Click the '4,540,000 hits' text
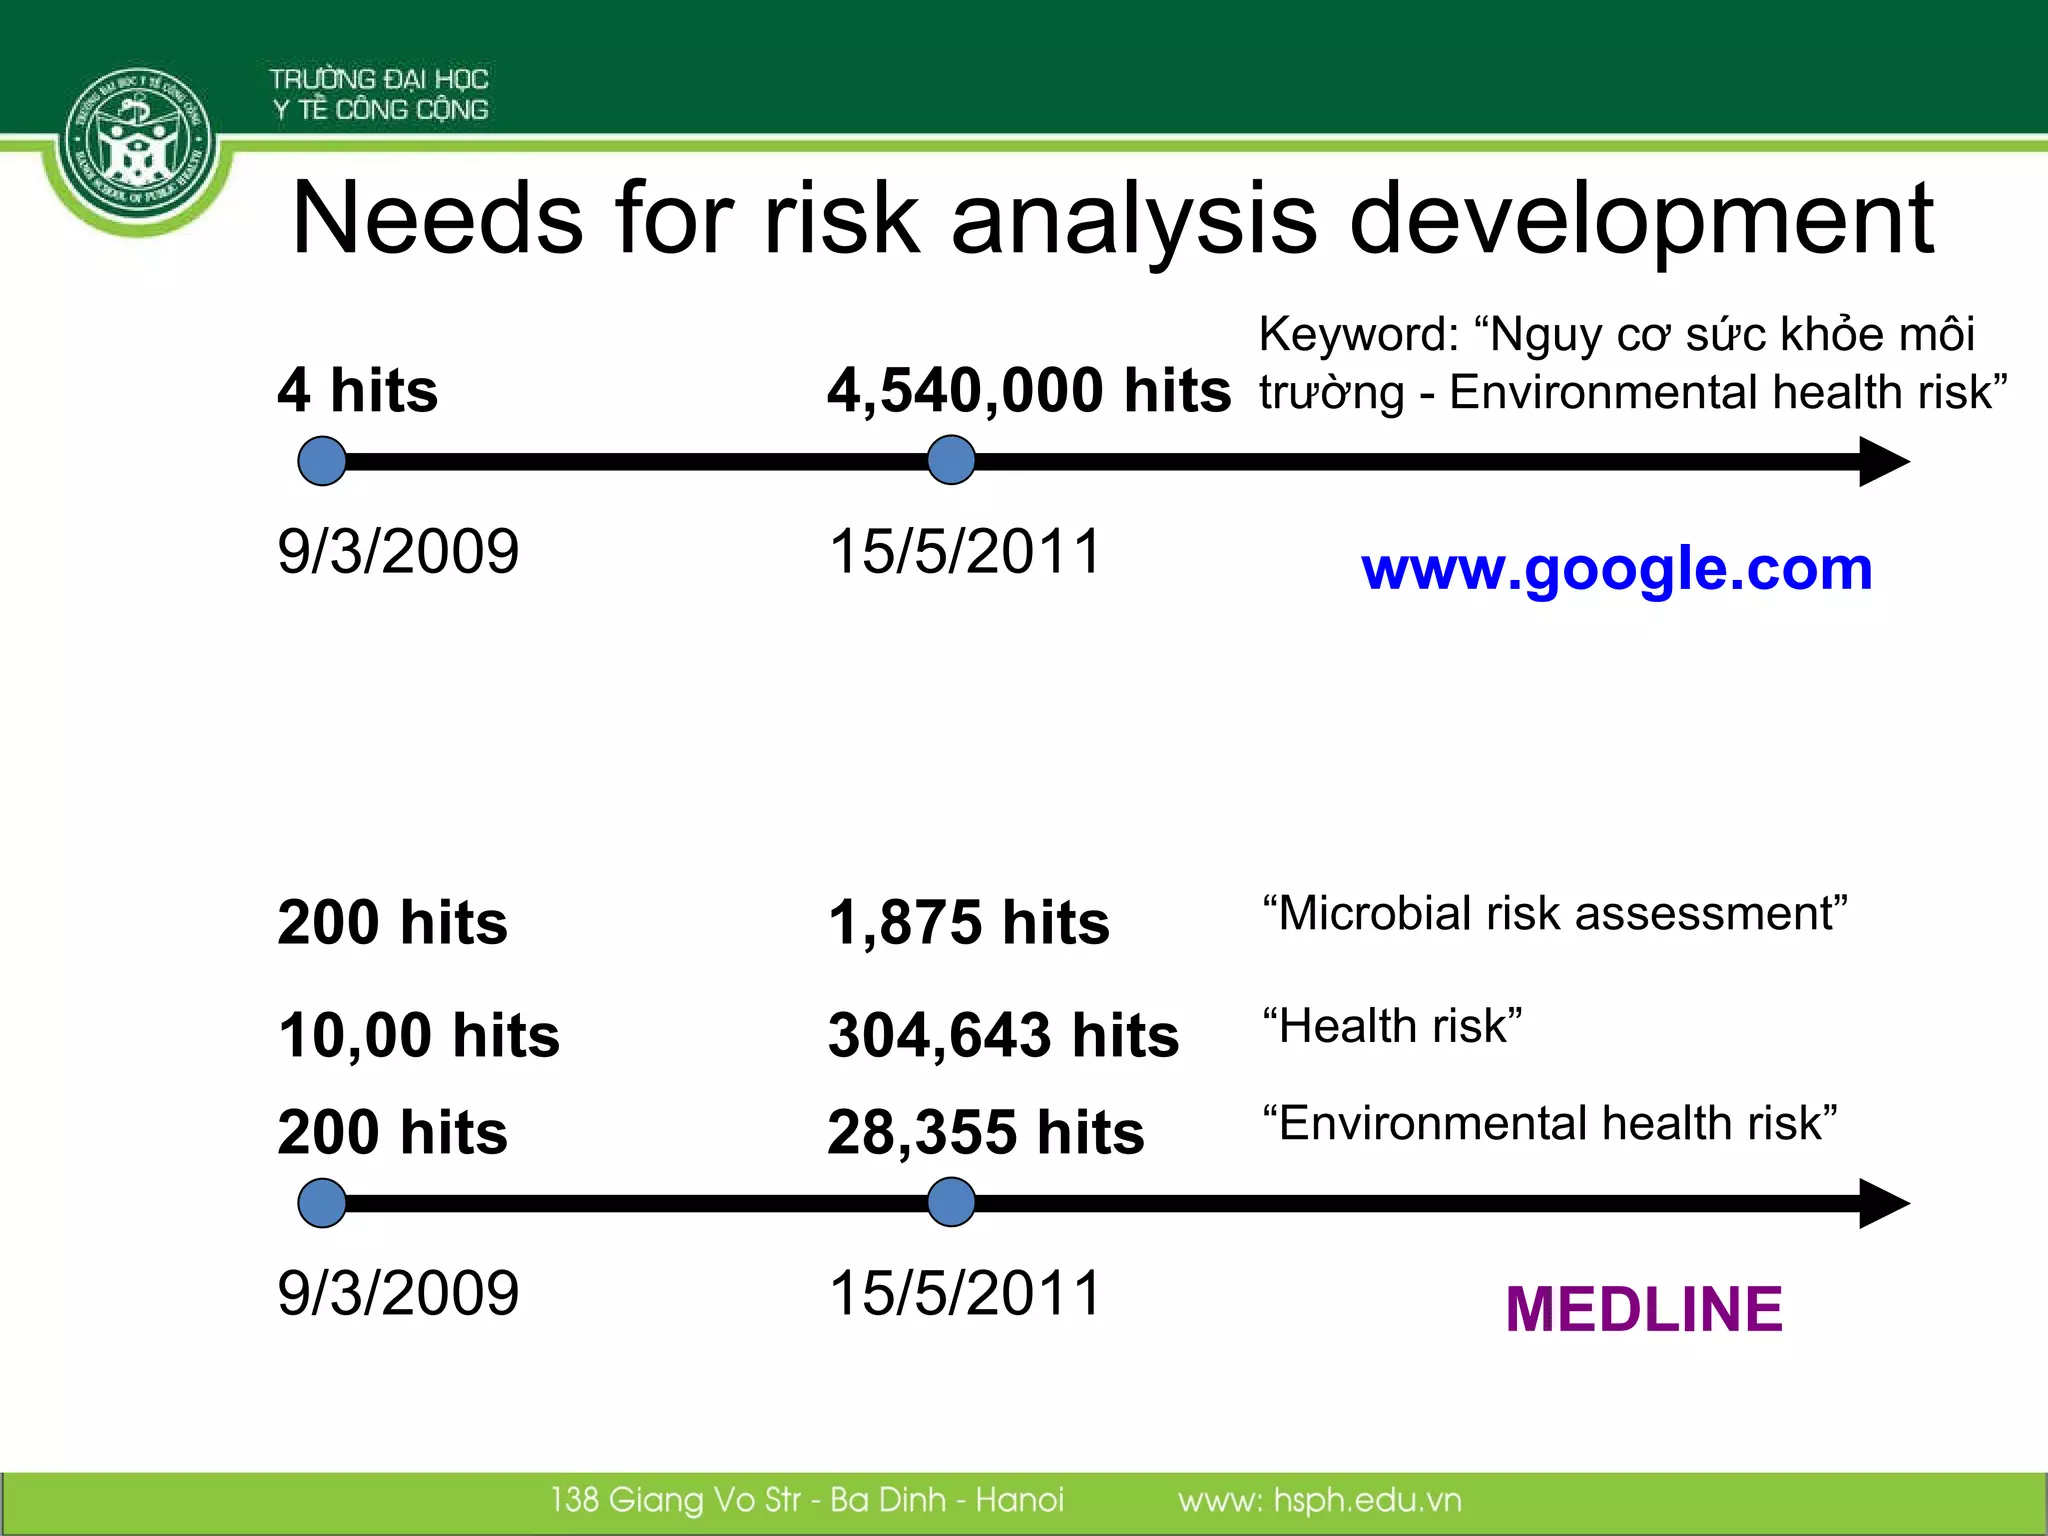Viewport: 2048px width, 1536px height. click(x=1029, y=390)
